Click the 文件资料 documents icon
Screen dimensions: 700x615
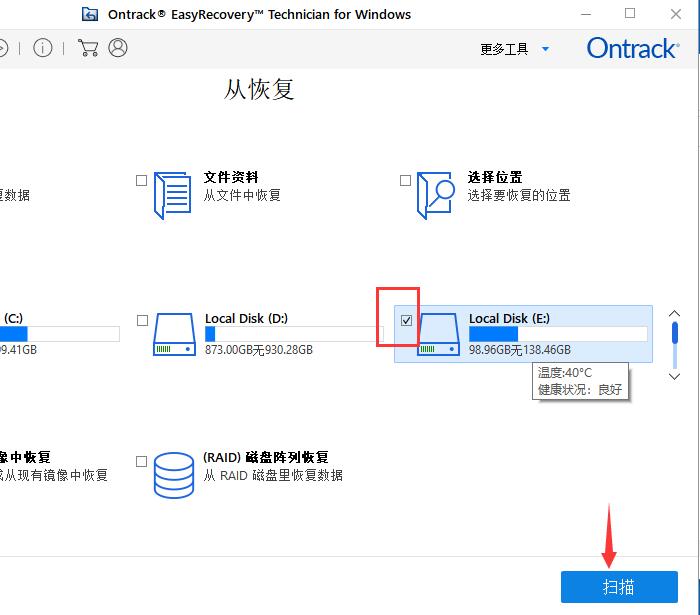(x=172, y=195)
